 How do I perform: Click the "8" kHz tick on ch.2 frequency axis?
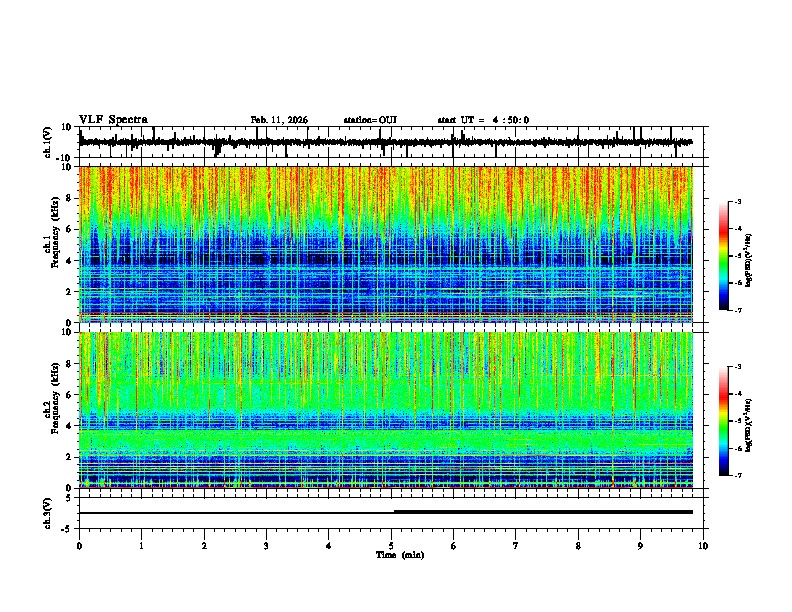pyautogui.click(x=69, y=364)
